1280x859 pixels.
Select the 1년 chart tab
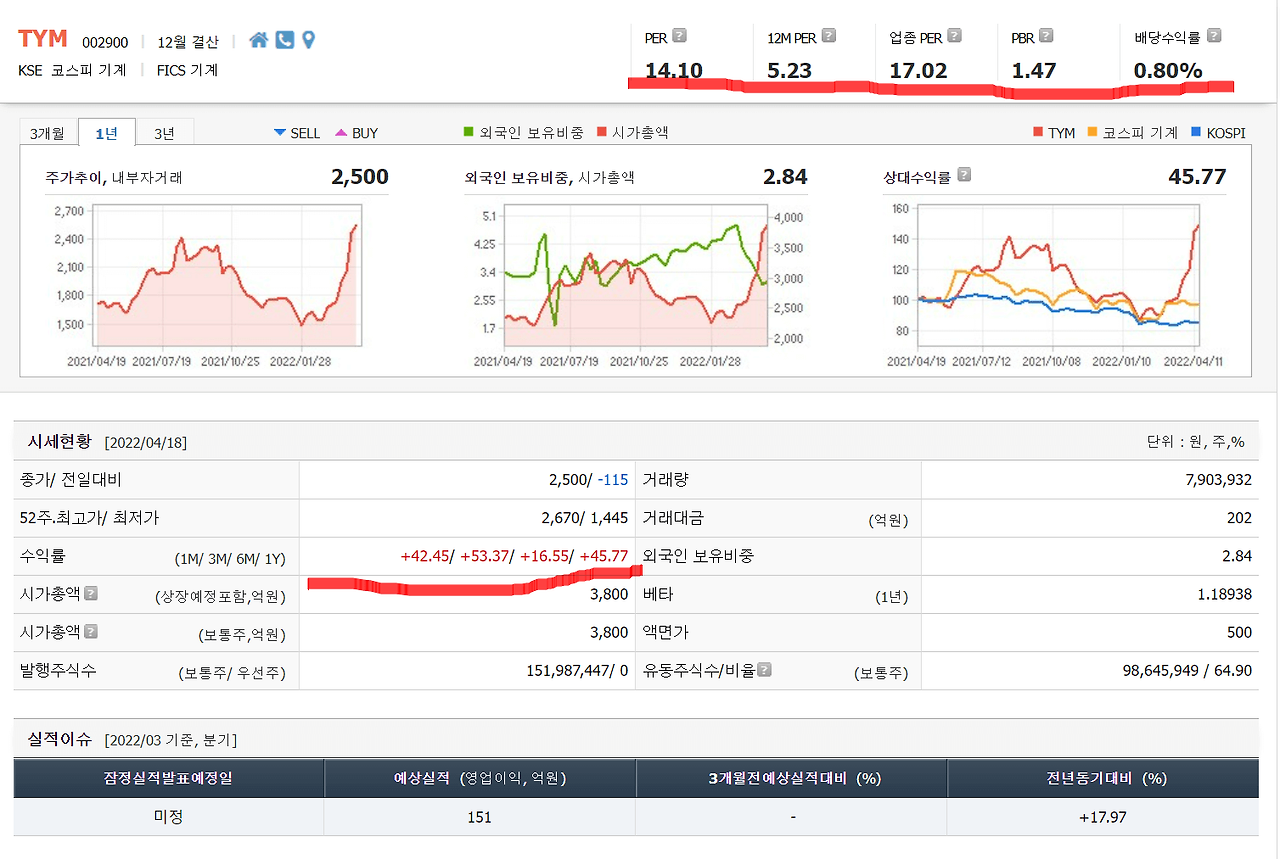click(105, 132)
